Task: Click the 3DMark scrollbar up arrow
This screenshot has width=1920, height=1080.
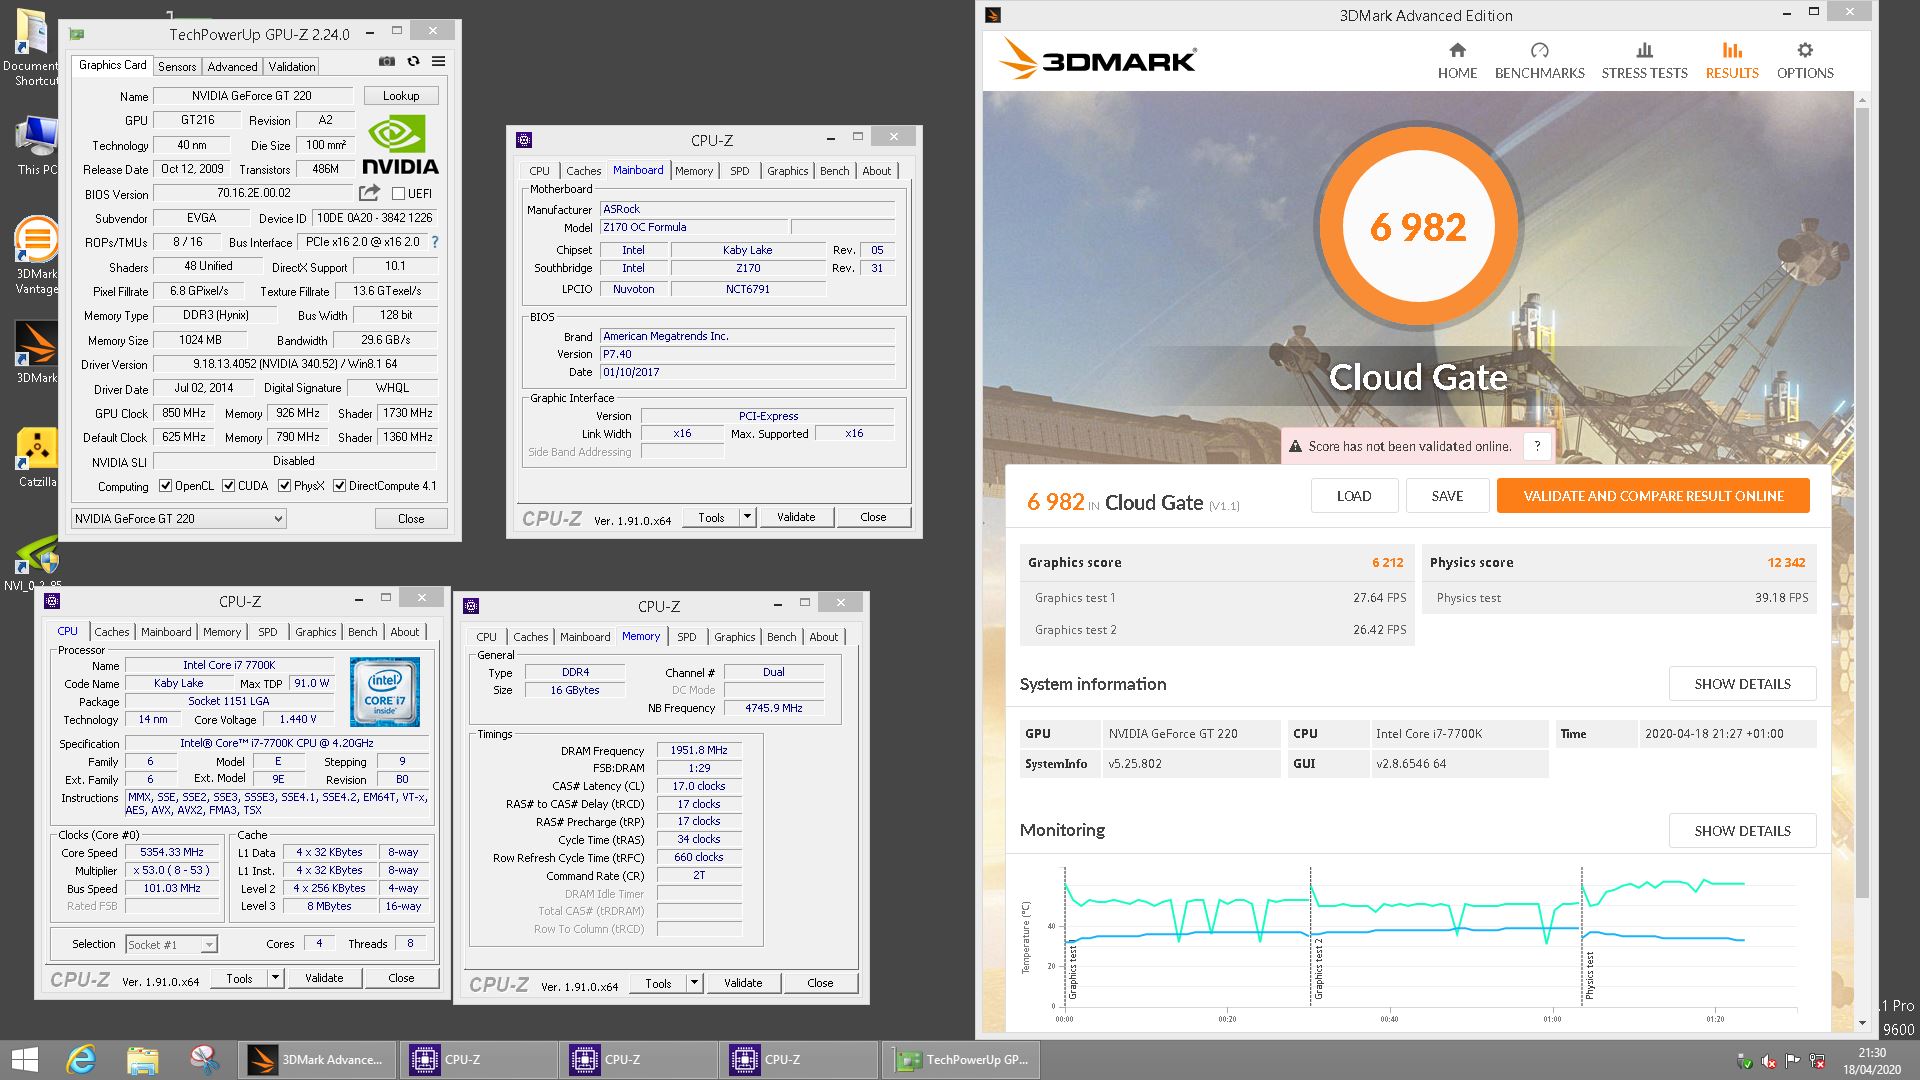Action: click(x=1862, y=100)
